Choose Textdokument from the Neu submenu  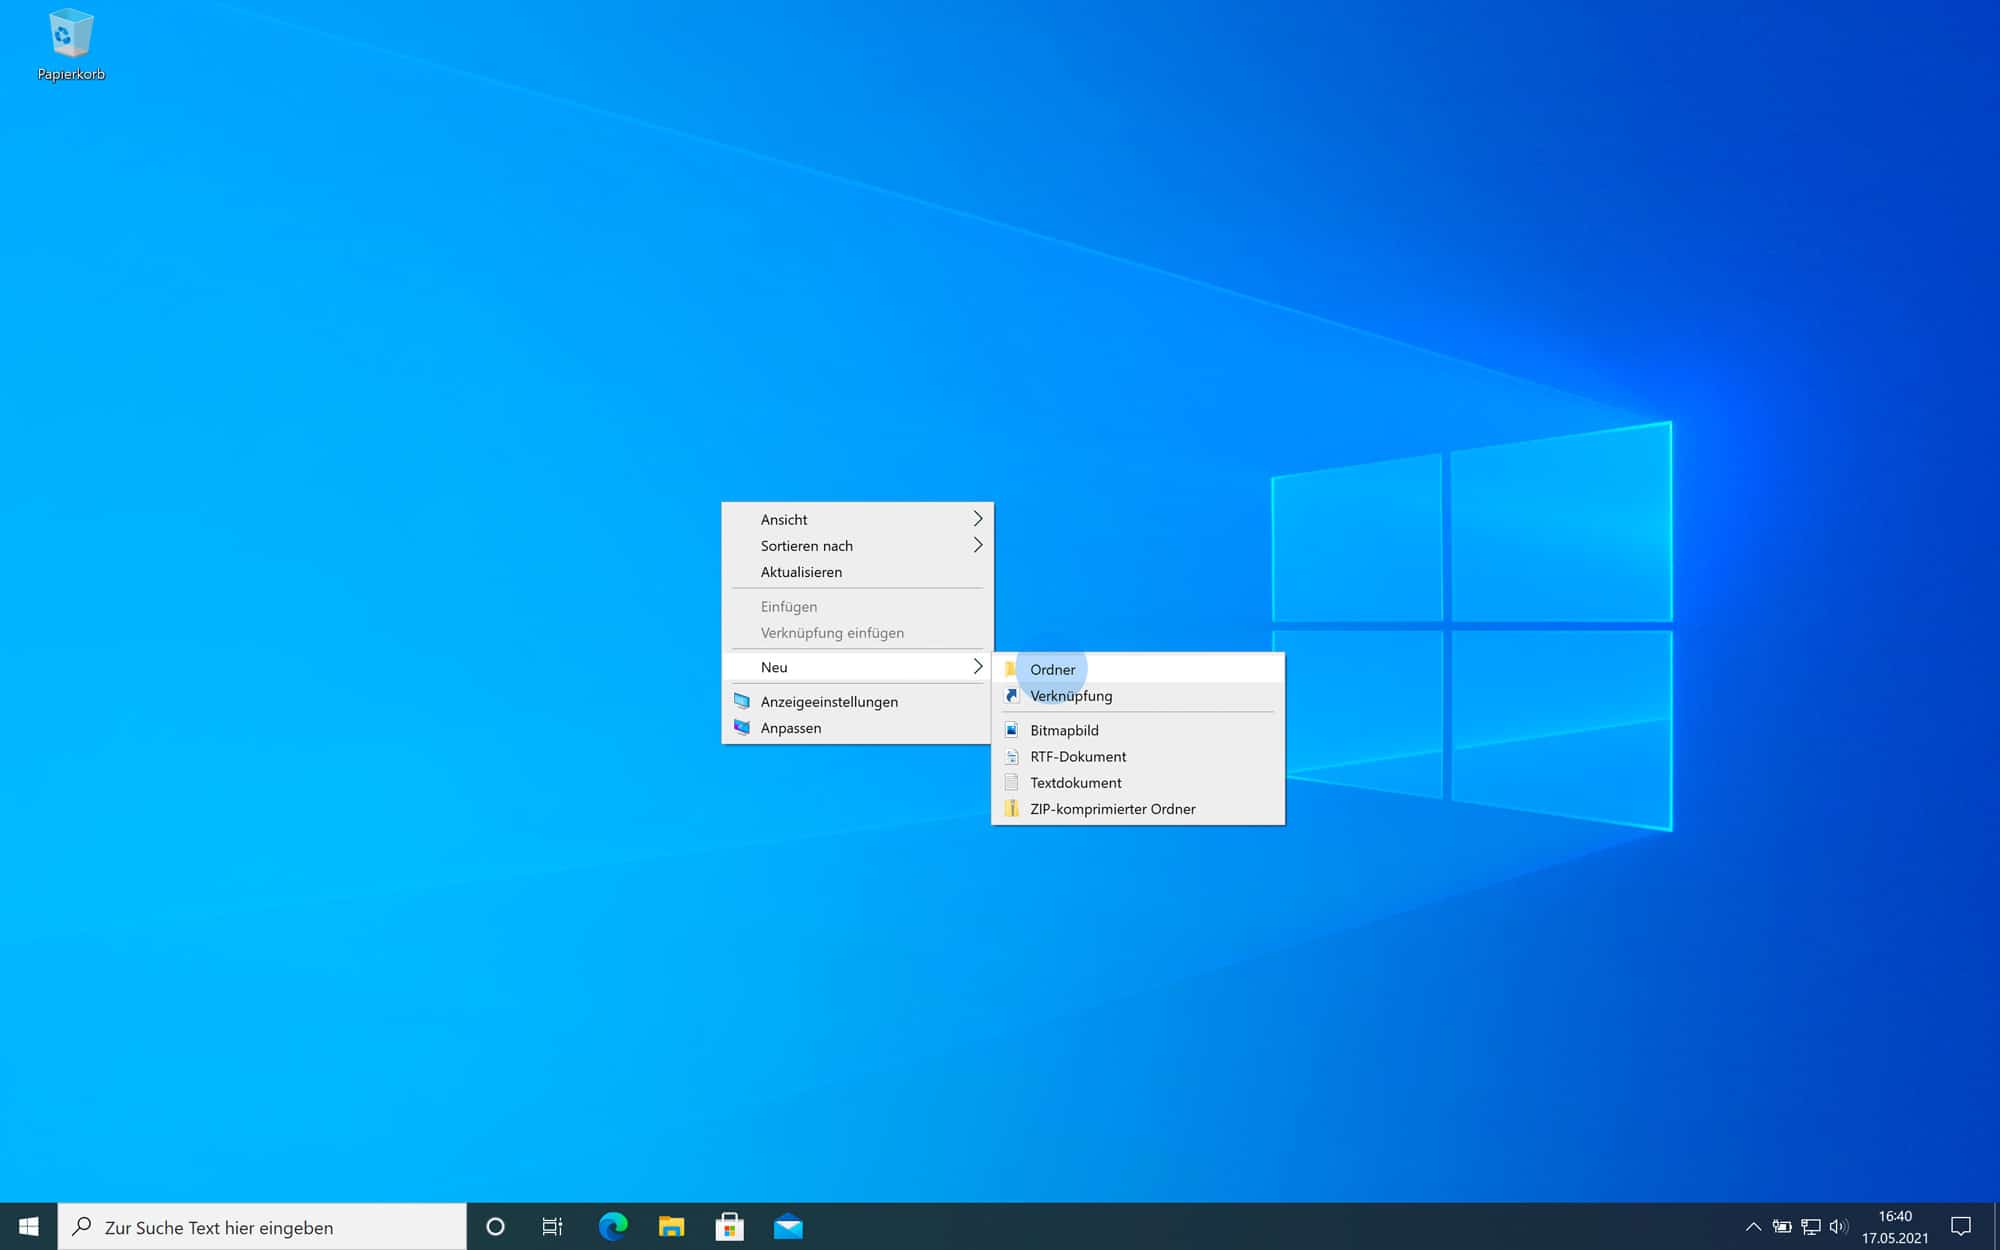tap(1076, 782)
